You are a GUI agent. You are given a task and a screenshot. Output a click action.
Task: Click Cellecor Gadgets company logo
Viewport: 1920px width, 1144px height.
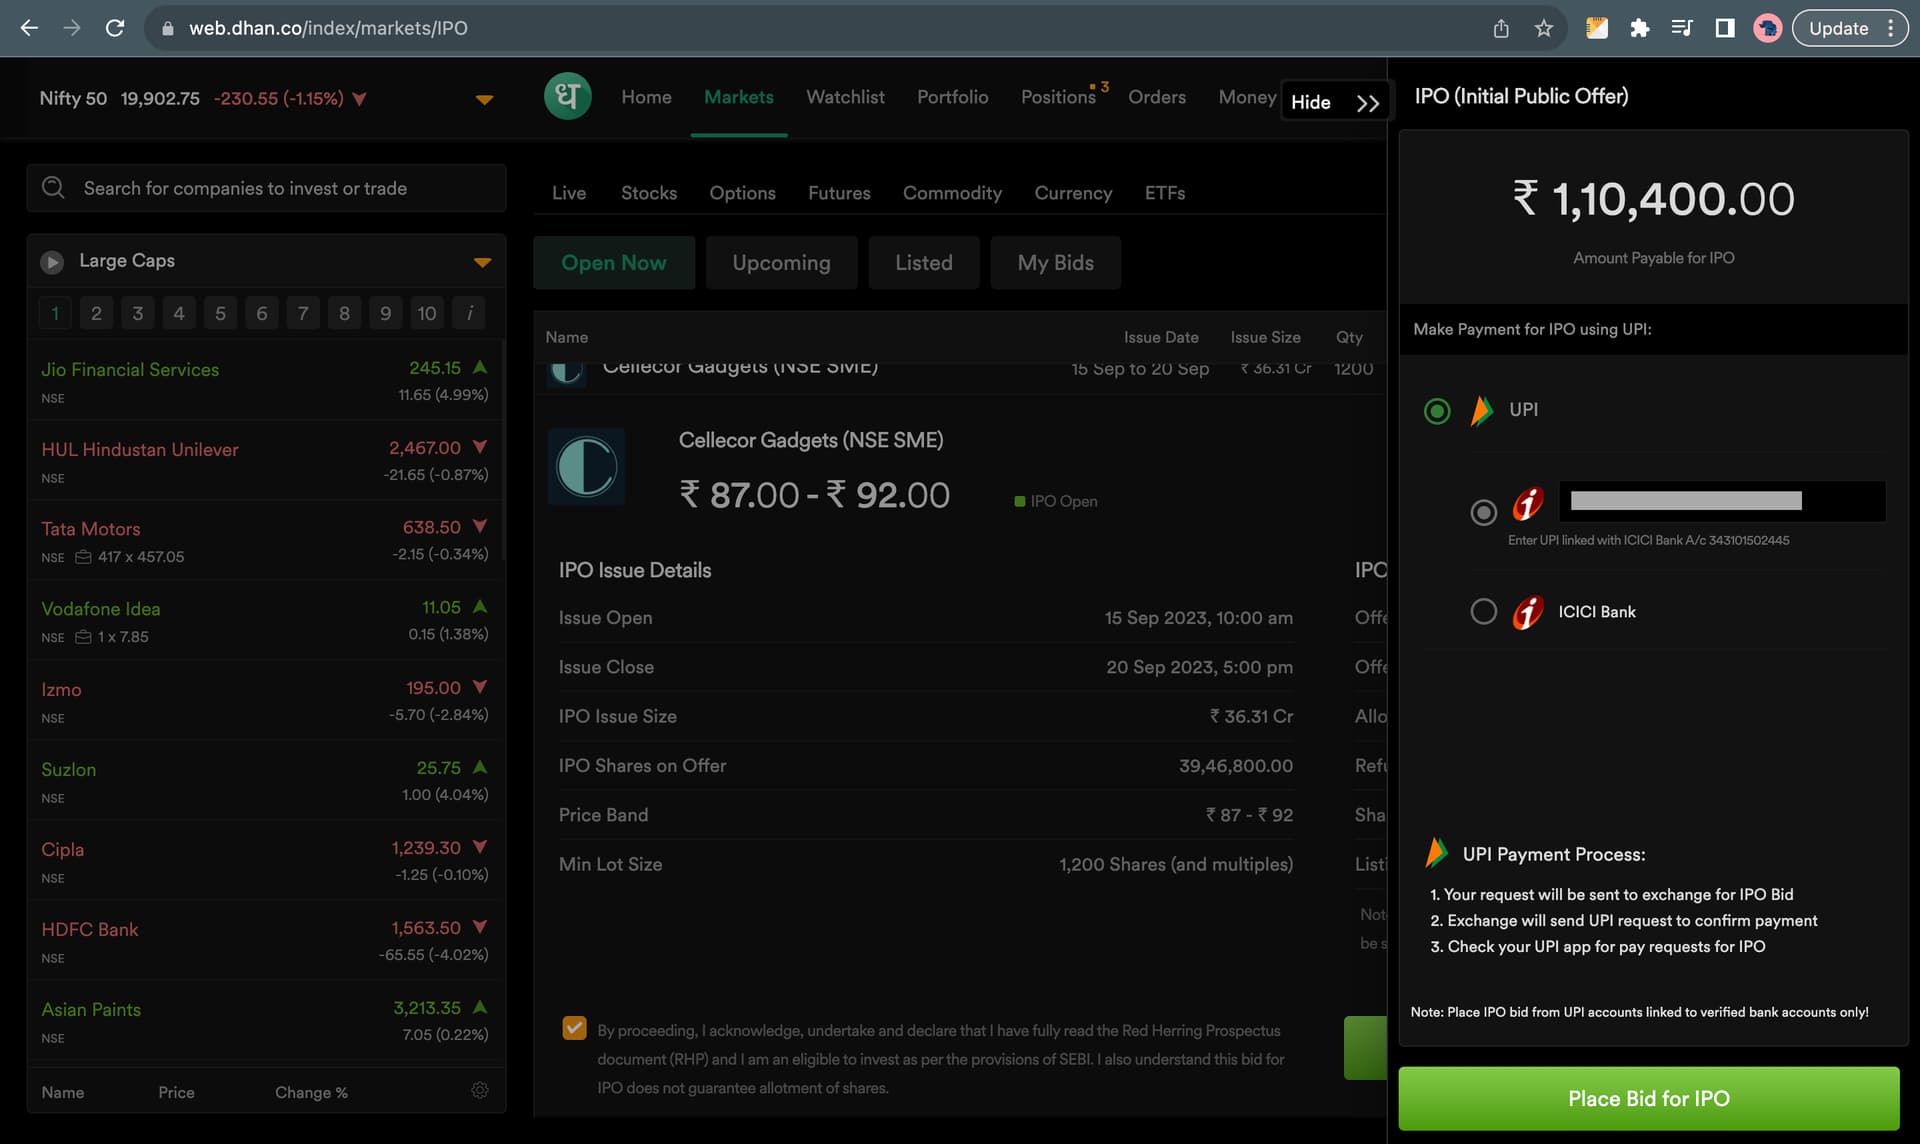pyautogui.click(x=587, y=467)
